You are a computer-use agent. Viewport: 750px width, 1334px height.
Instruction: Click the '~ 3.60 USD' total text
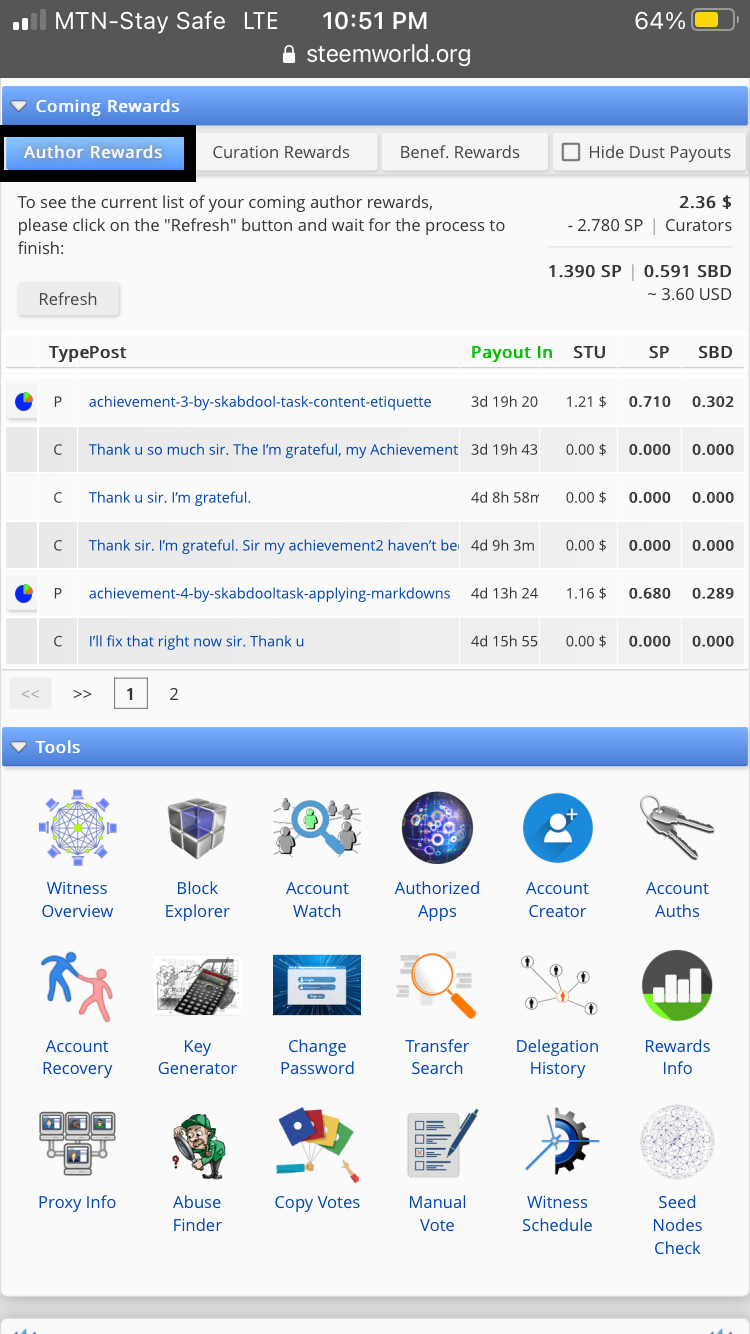tap(689, 294)
